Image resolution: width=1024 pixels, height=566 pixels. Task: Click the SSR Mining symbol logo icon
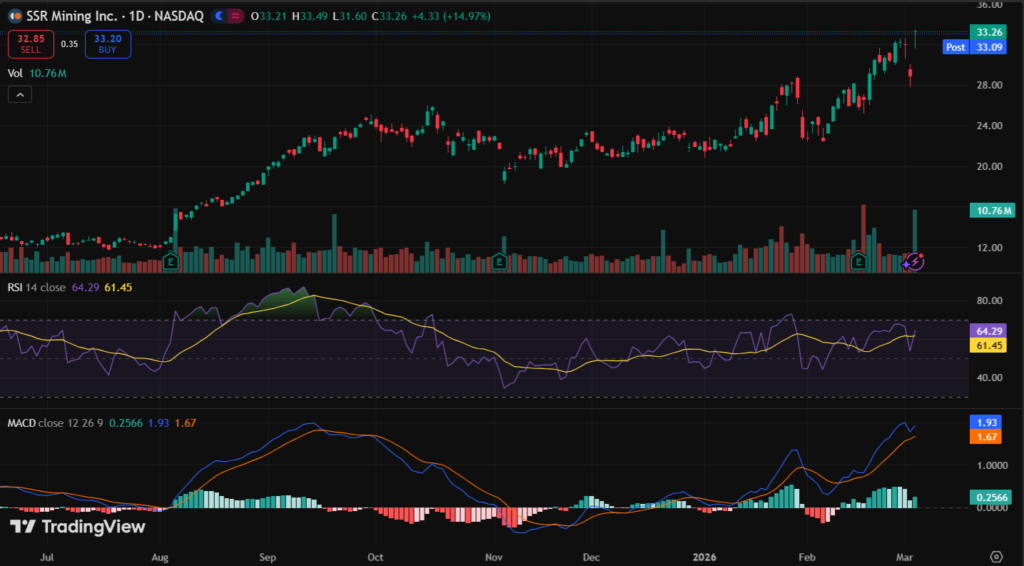click(15, 17)
